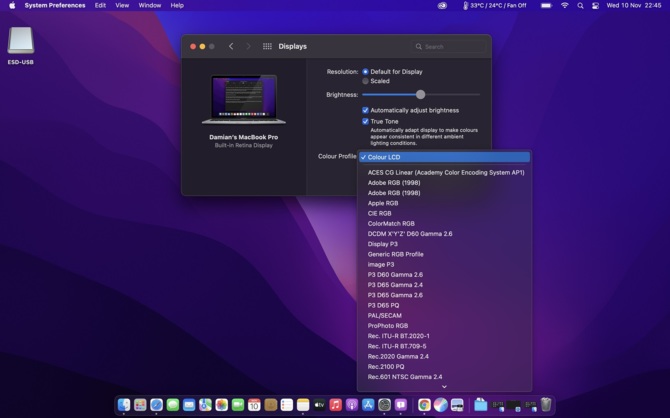Open the Apple menu
The height and width of the screenshot is (418, 670).
click(12, 6)
